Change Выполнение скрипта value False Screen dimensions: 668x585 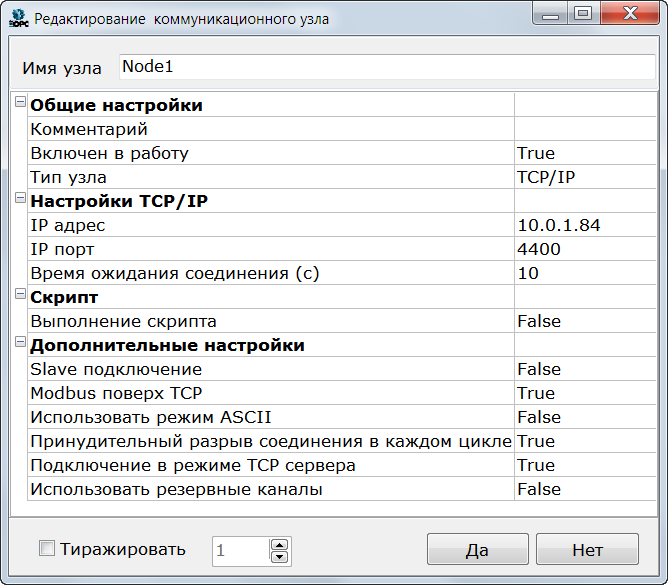pyautogui.click(x=585, y=321)
